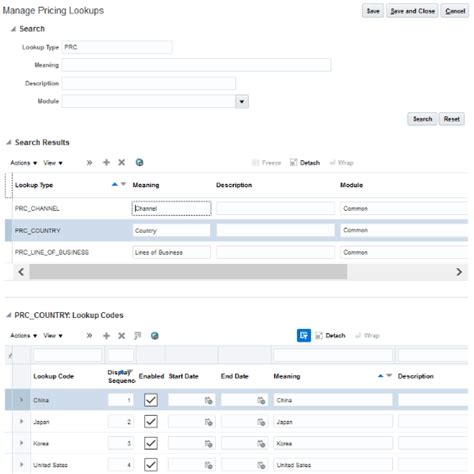Delete the selected lookup code with X icon

pyautogui.click(x=122, y=336)
